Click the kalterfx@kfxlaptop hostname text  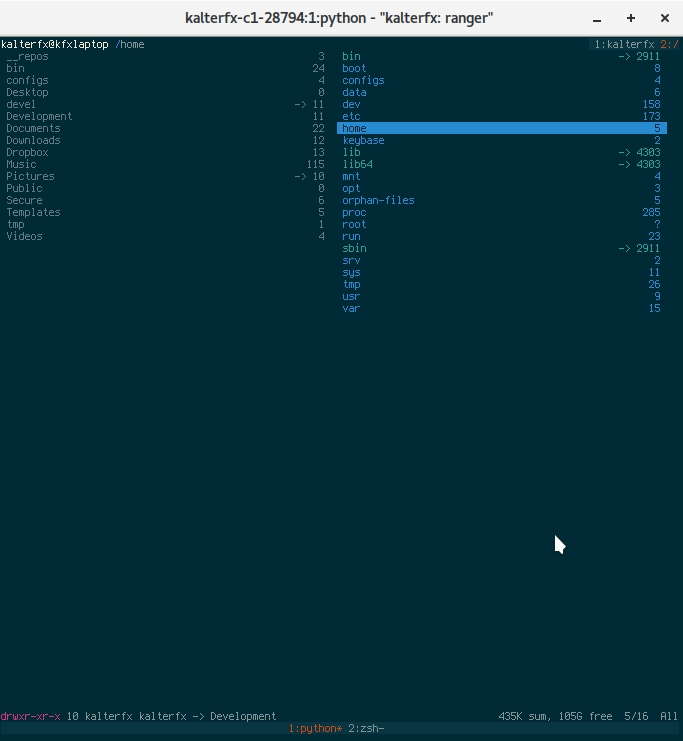55,44
